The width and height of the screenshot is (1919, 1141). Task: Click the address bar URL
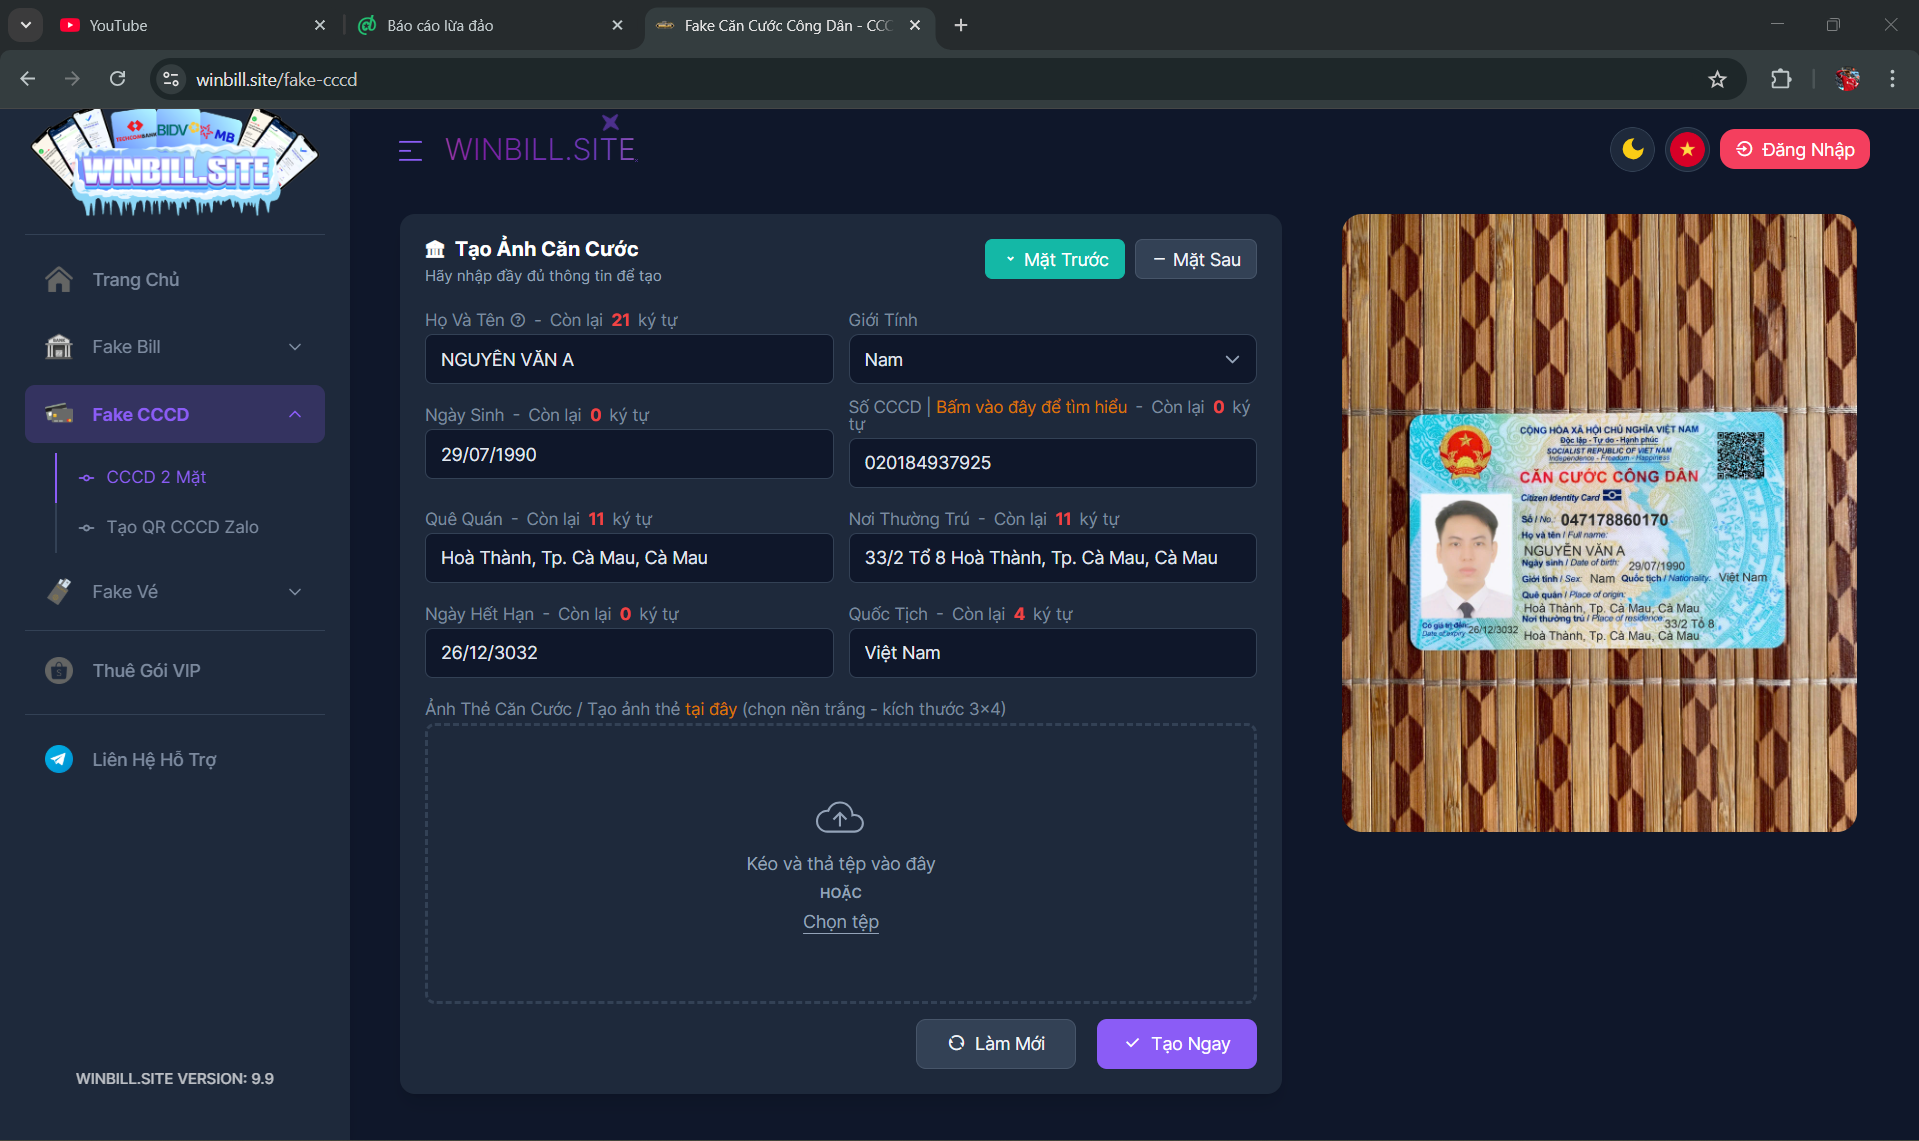tap(276, 79)
